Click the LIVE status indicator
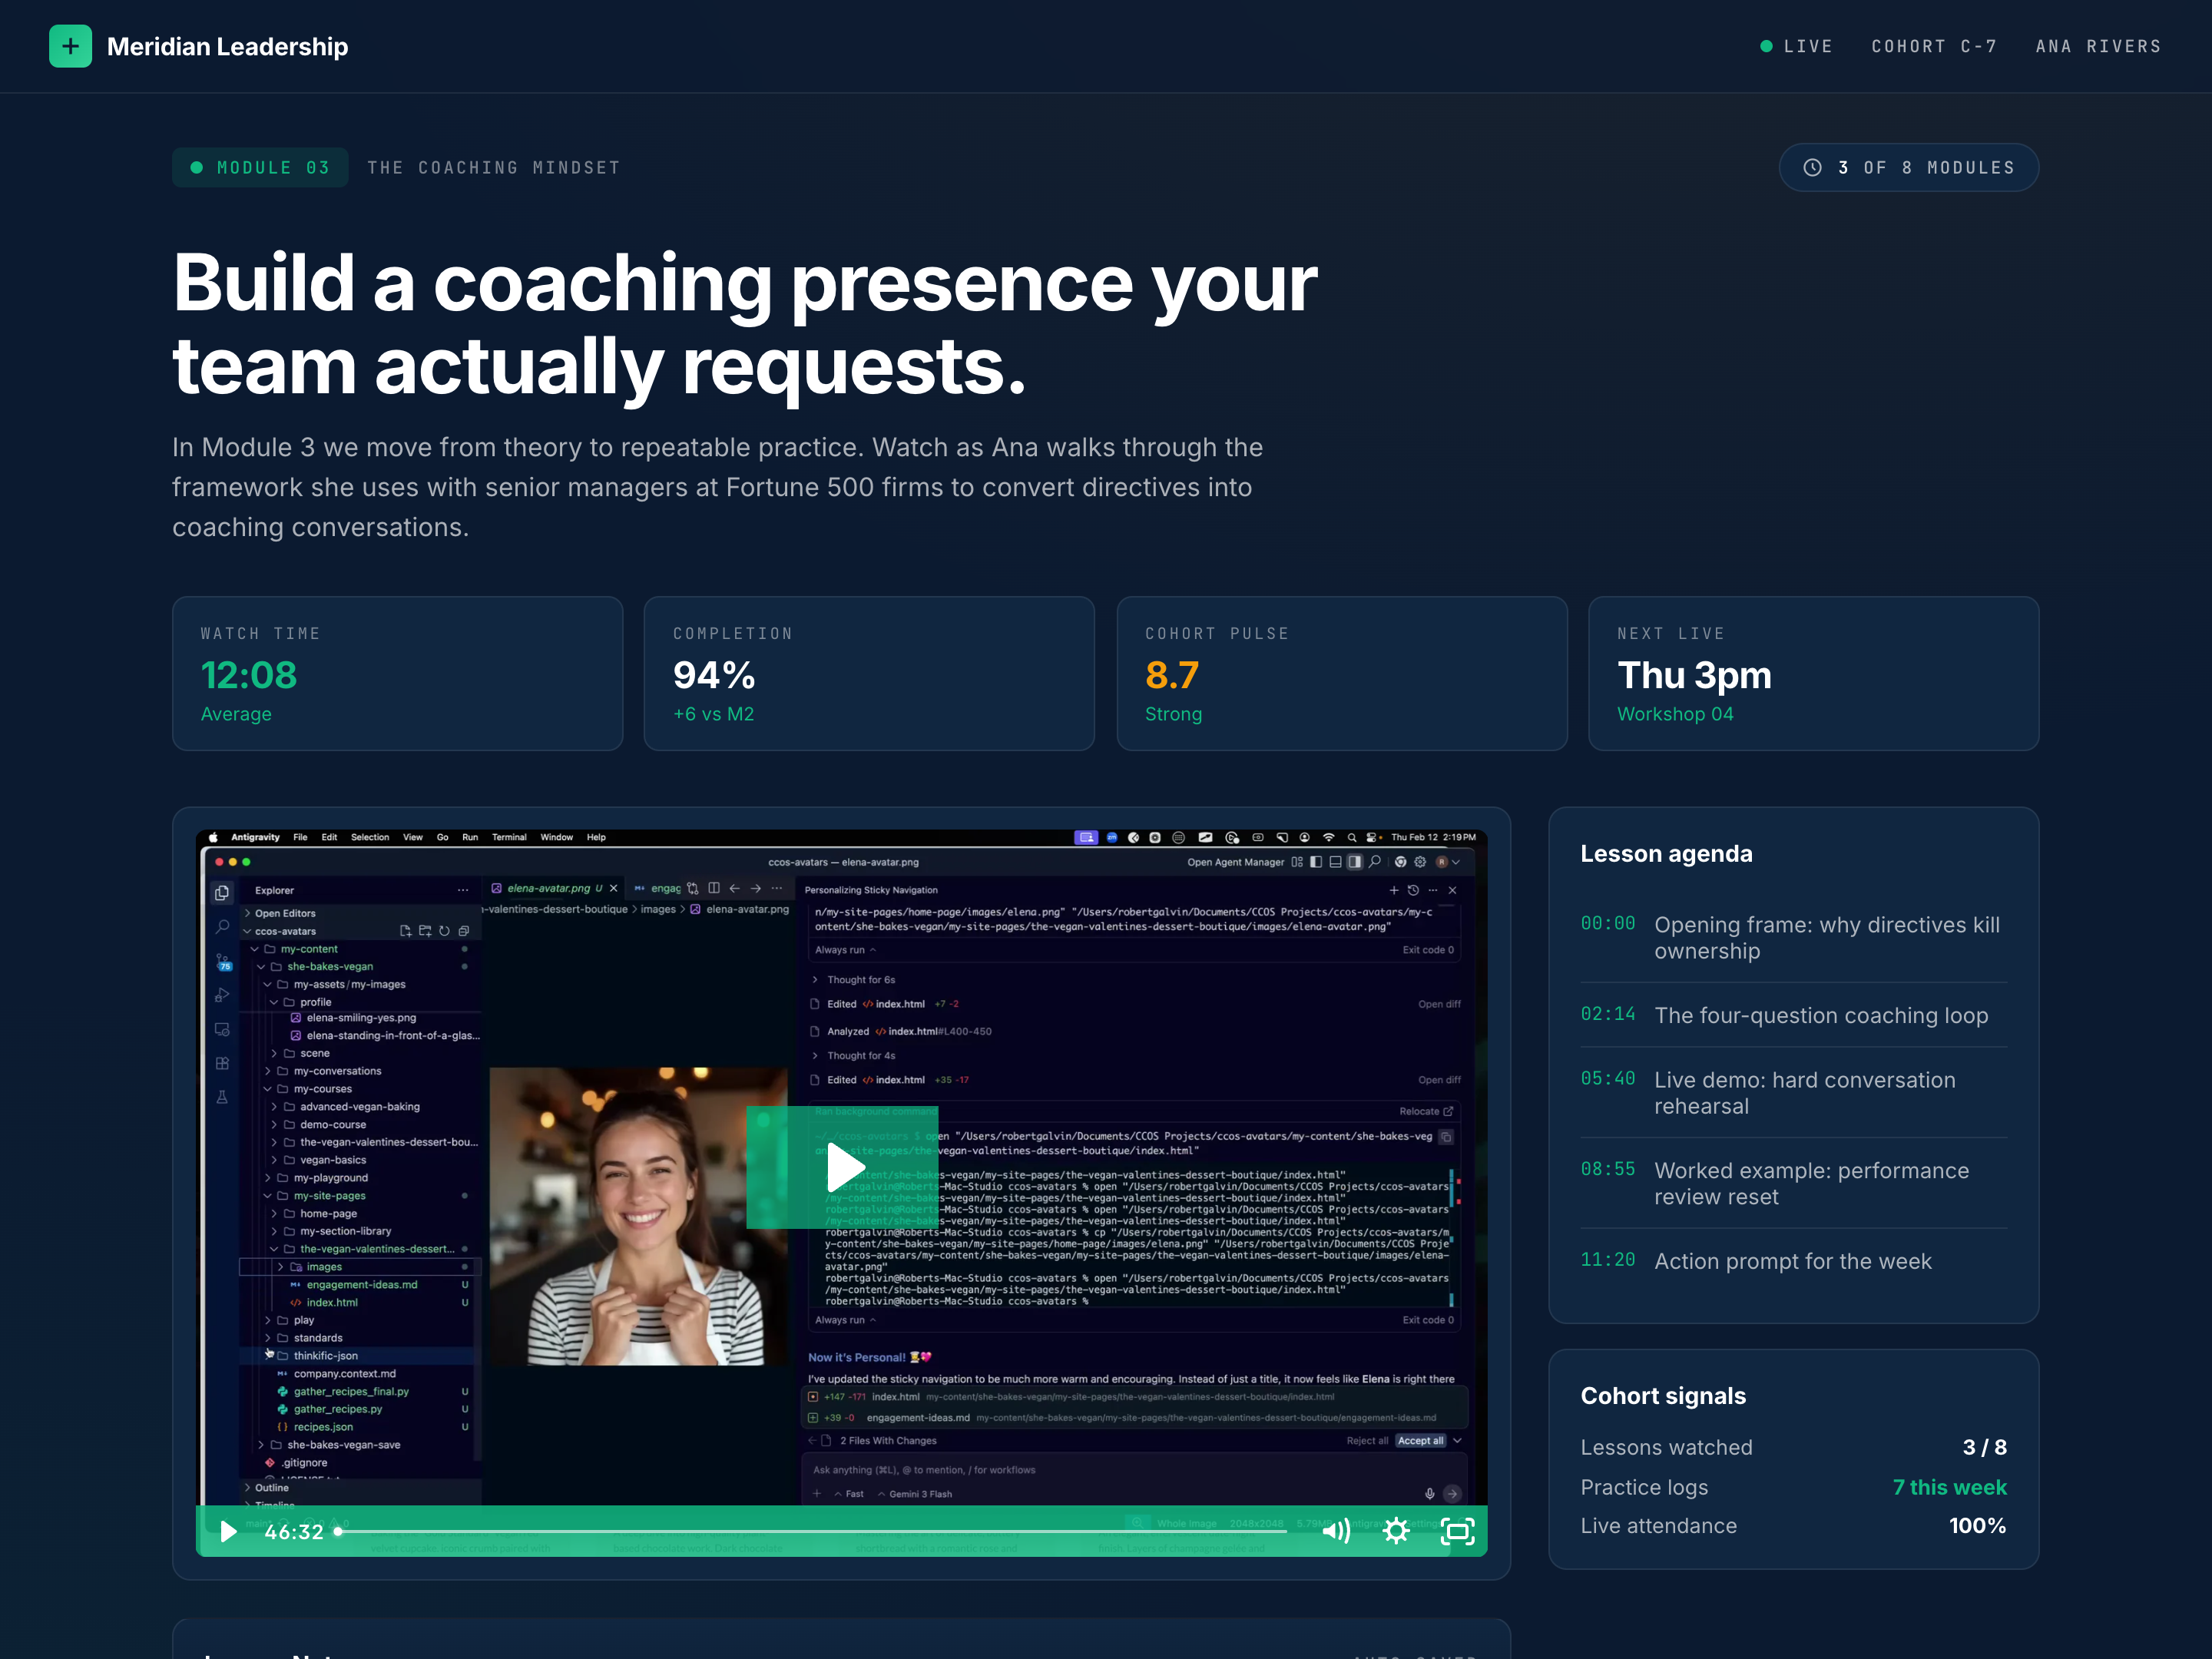 [1796, 46]
